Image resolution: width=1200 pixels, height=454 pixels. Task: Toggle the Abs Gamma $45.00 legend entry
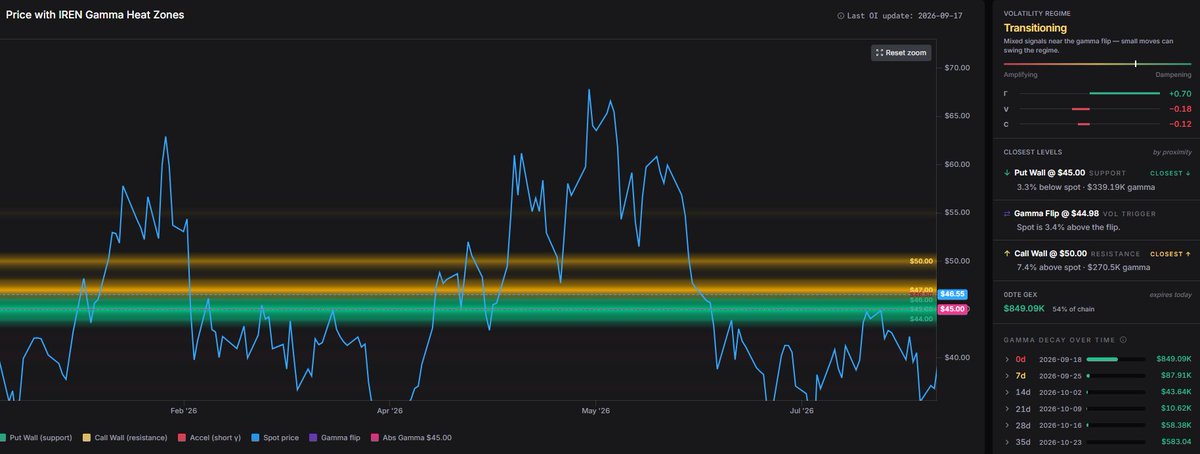pos(411,438)
